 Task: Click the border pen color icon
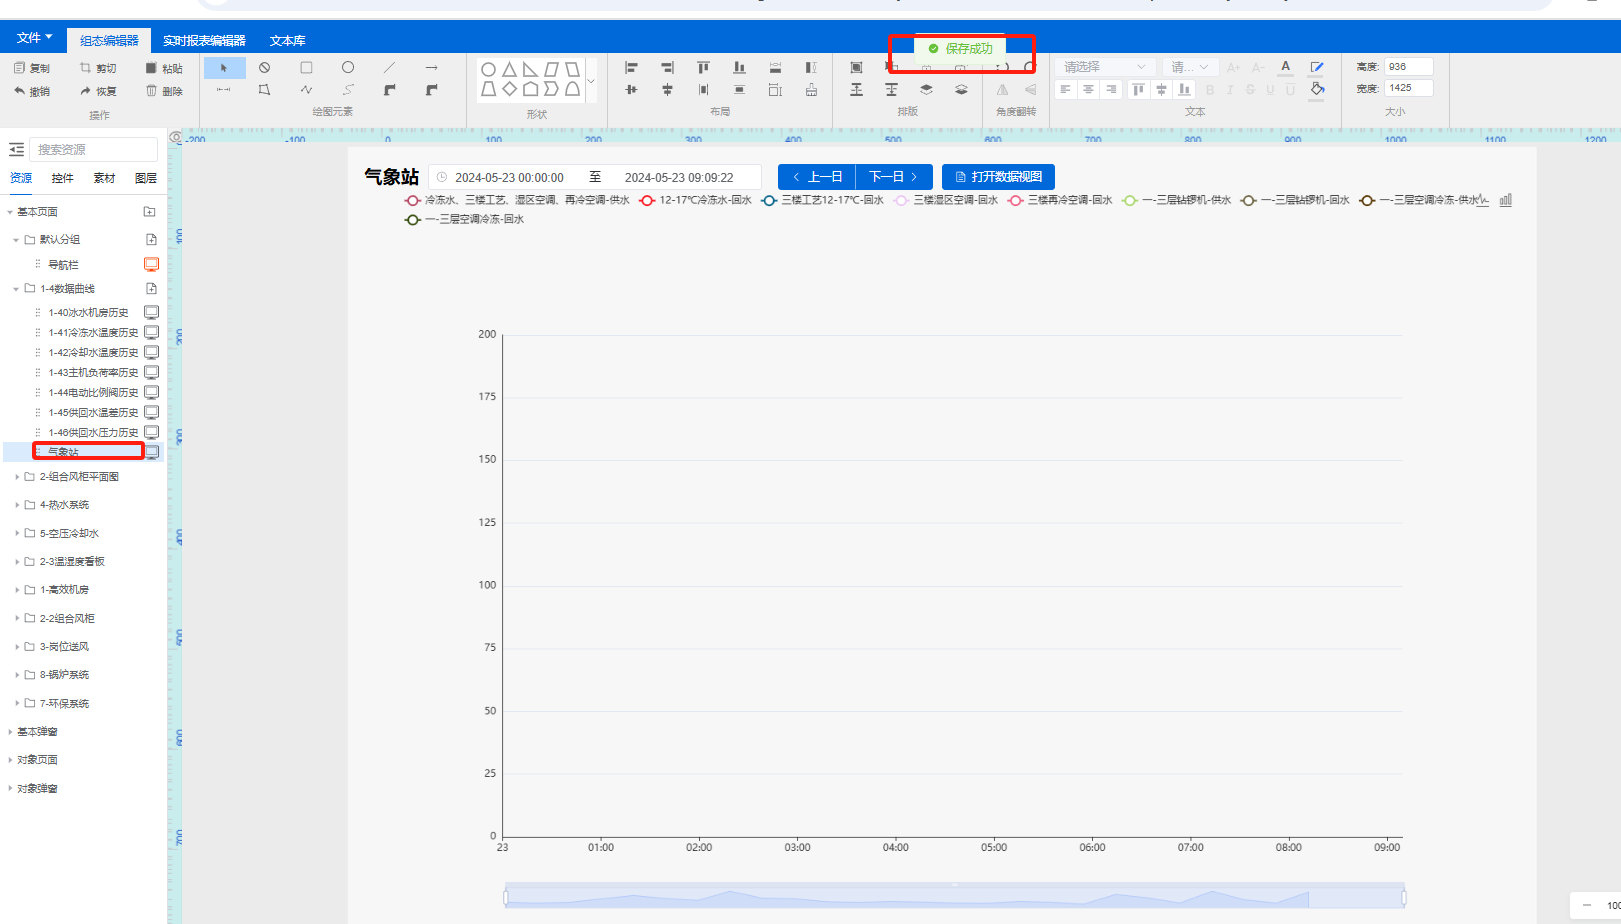[x=1317, y=67]
